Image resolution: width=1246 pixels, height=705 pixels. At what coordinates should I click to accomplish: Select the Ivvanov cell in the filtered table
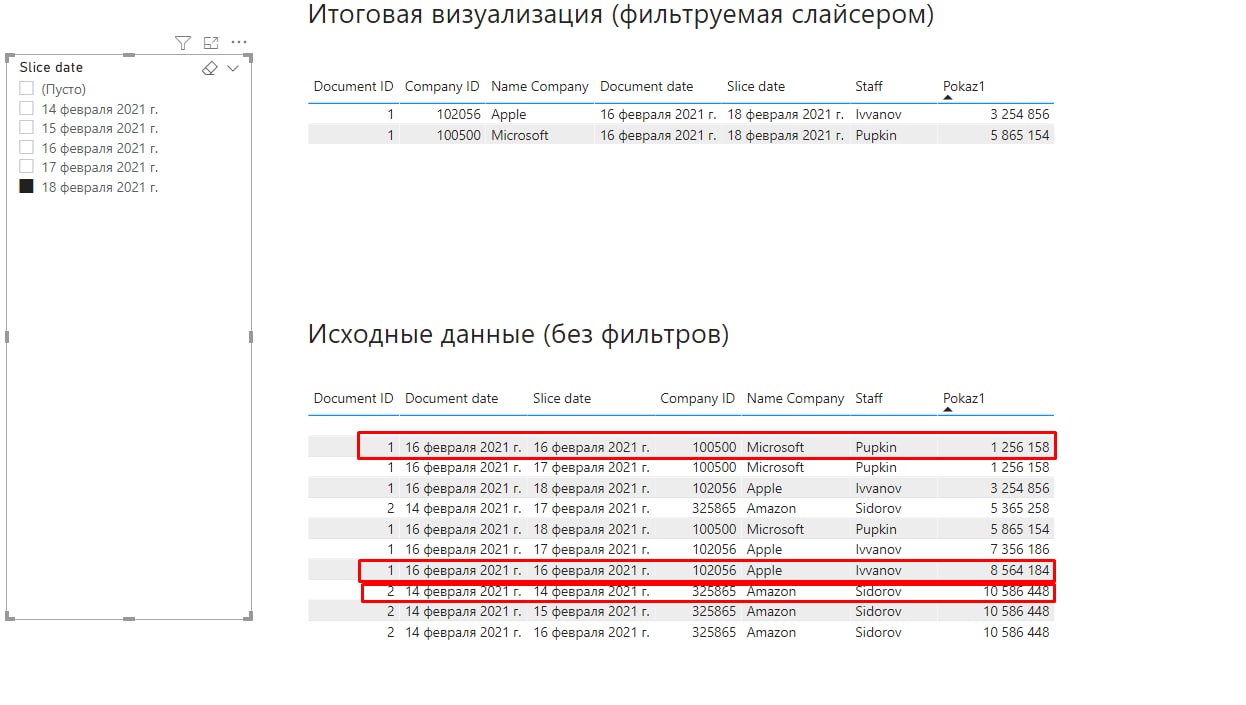pyautogui.click(x=878, y=115)
